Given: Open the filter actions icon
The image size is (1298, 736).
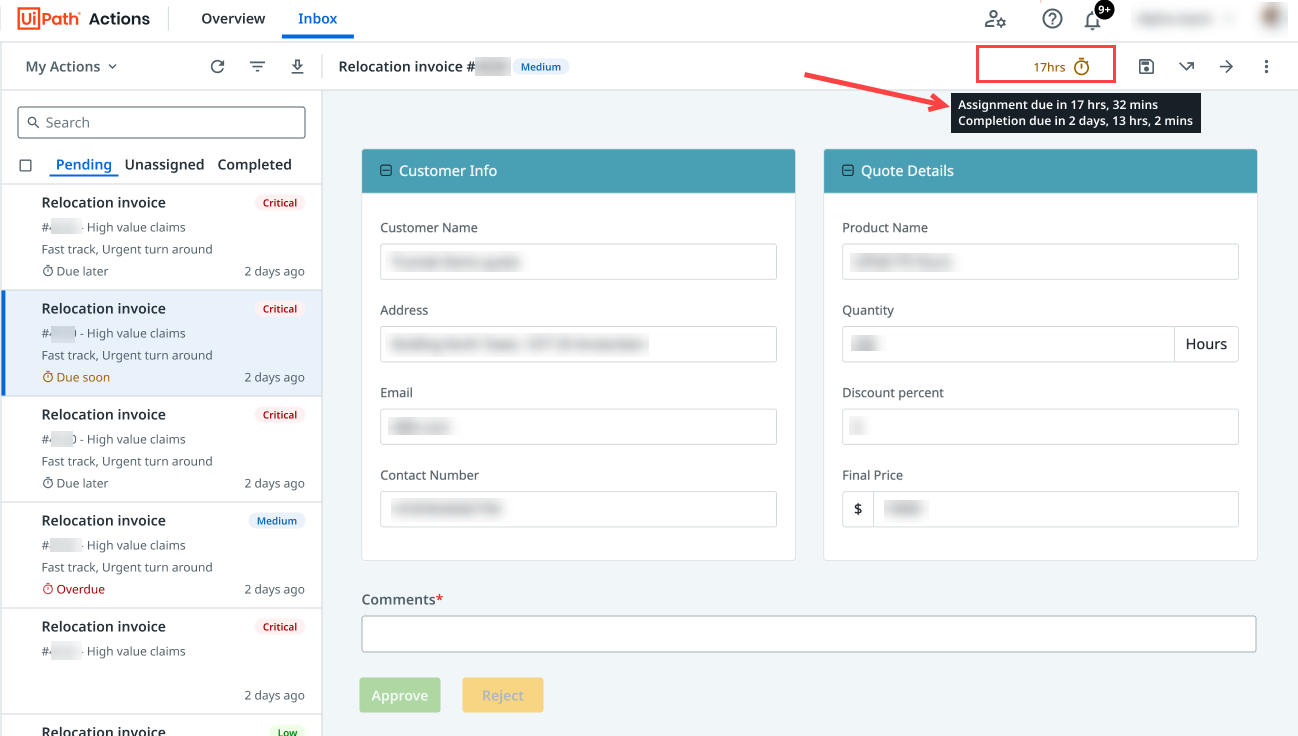Looking at the screenshot, I should [257, 67].
